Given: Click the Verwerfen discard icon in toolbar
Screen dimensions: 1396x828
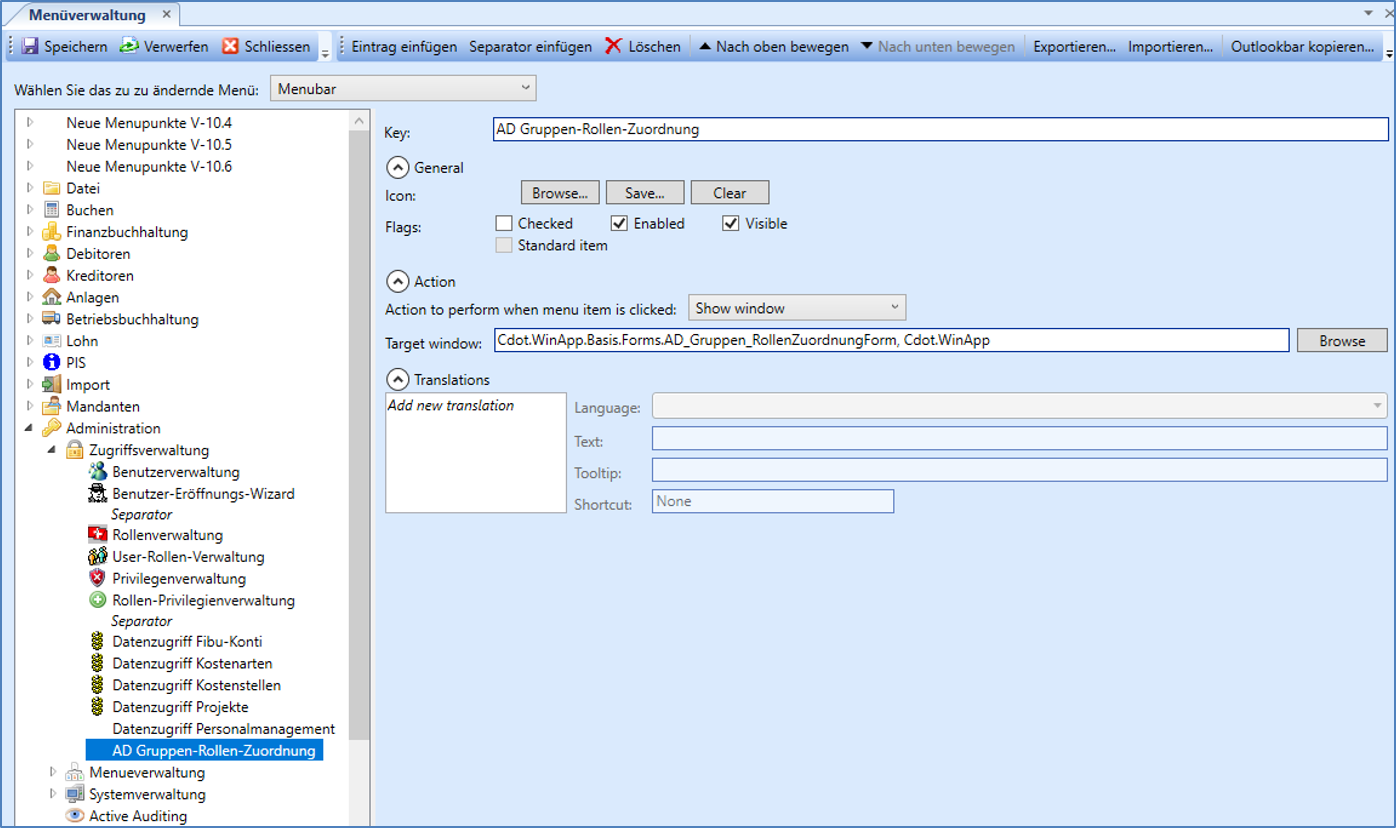Looking at the screenshot, I should tap(130, 46).
